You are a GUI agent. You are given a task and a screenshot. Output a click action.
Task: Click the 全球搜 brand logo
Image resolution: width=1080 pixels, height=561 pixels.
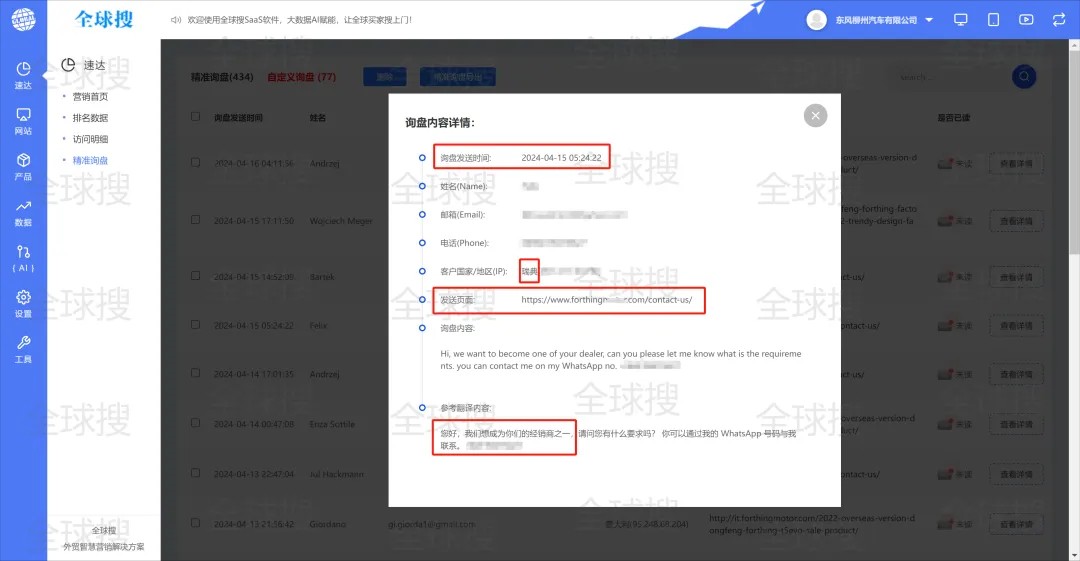click(104, 19)
